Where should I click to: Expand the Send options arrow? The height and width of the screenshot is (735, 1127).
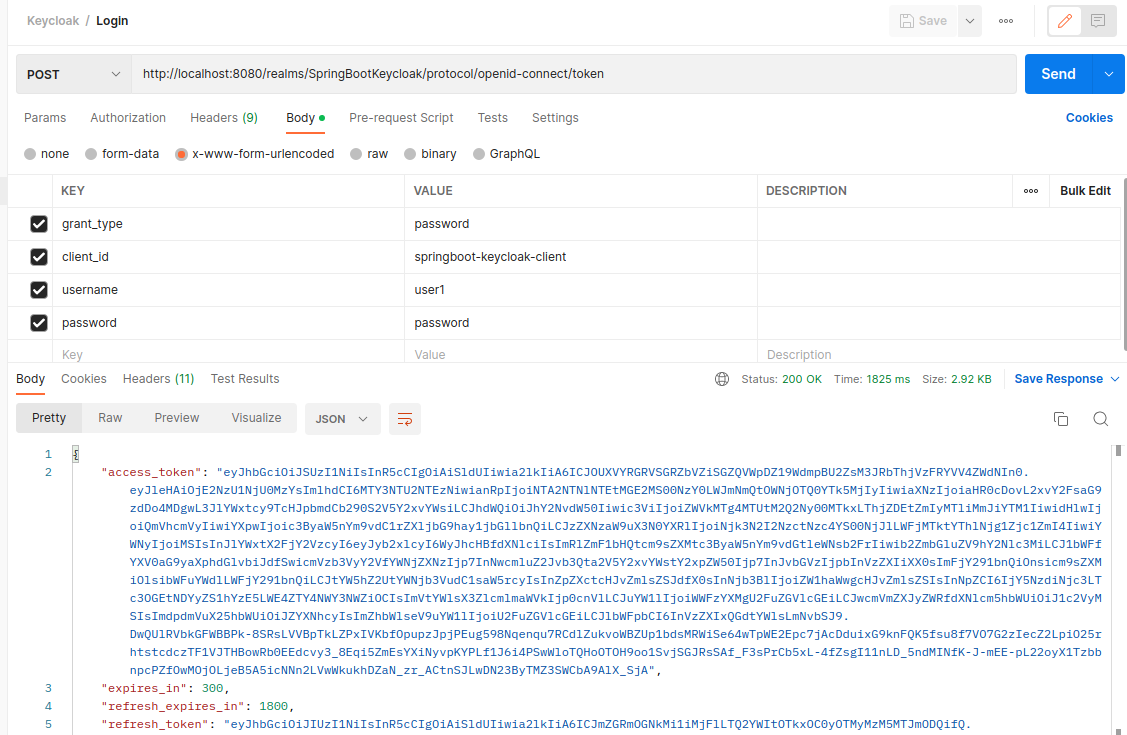[1109, 74]
